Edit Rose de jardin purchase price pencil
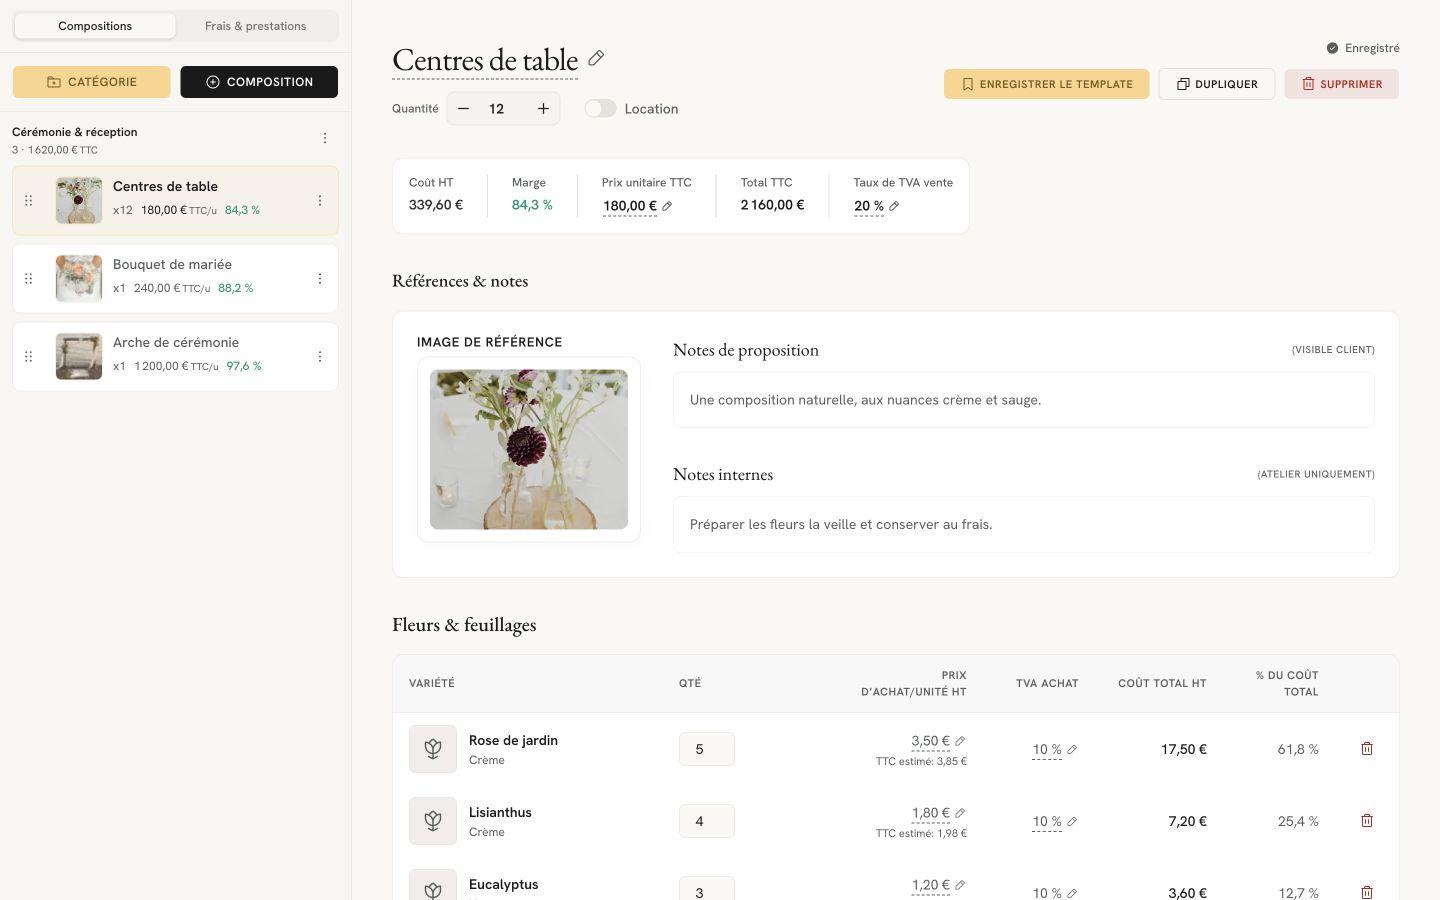 960,741
